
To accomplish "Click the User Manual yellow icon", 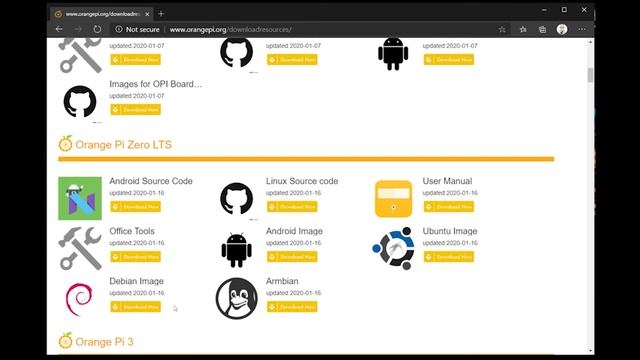I will click(393, 199).
